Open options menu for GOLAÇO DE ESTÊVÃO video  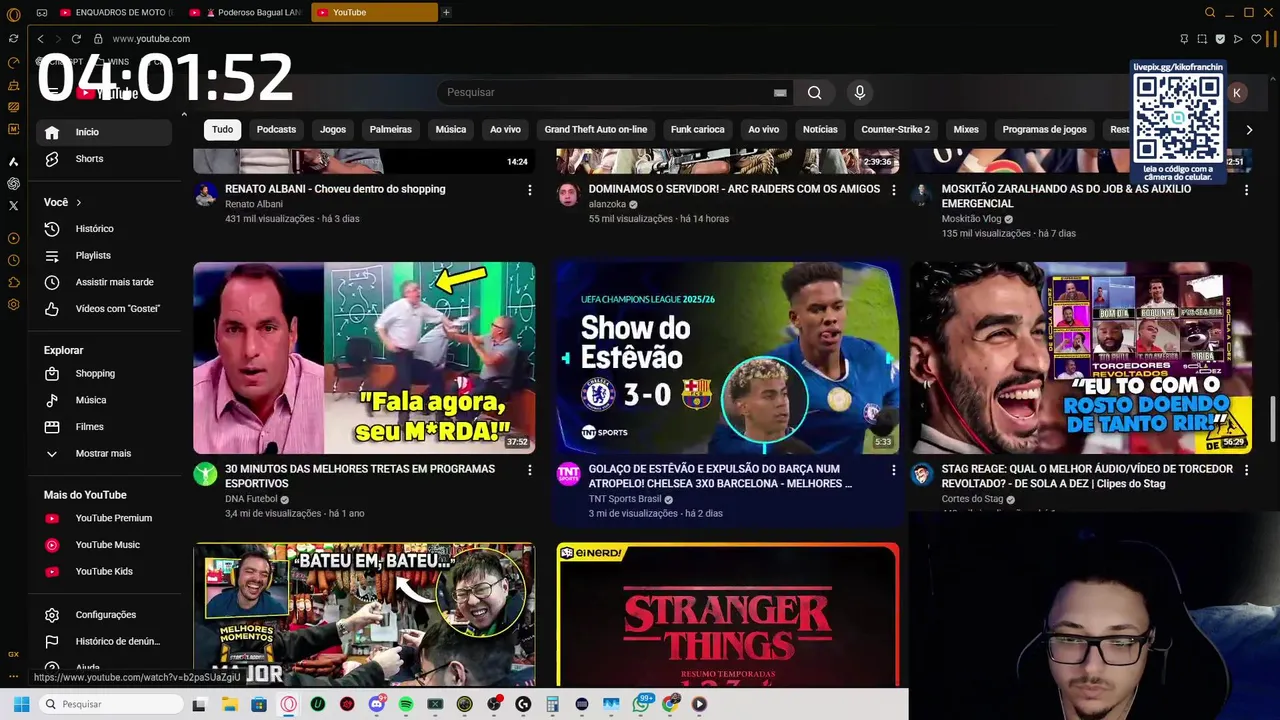(893, 470)
